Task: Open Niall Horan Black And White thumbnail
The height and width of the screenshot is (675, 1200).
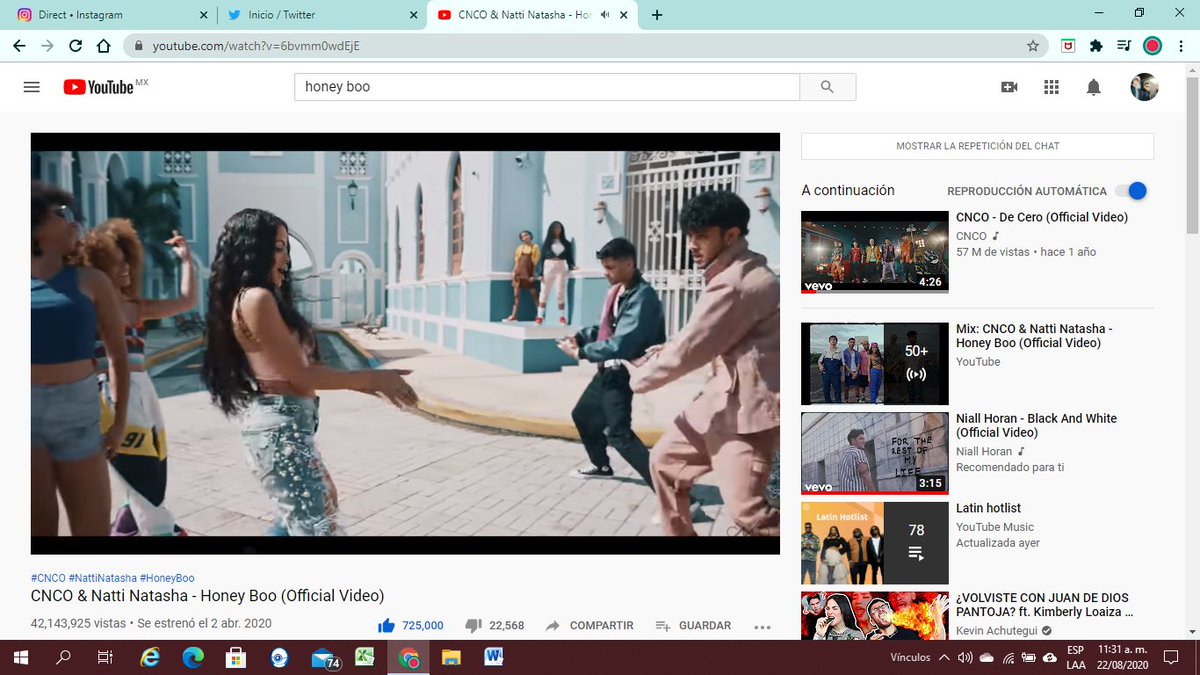Action: pos(875,453)
